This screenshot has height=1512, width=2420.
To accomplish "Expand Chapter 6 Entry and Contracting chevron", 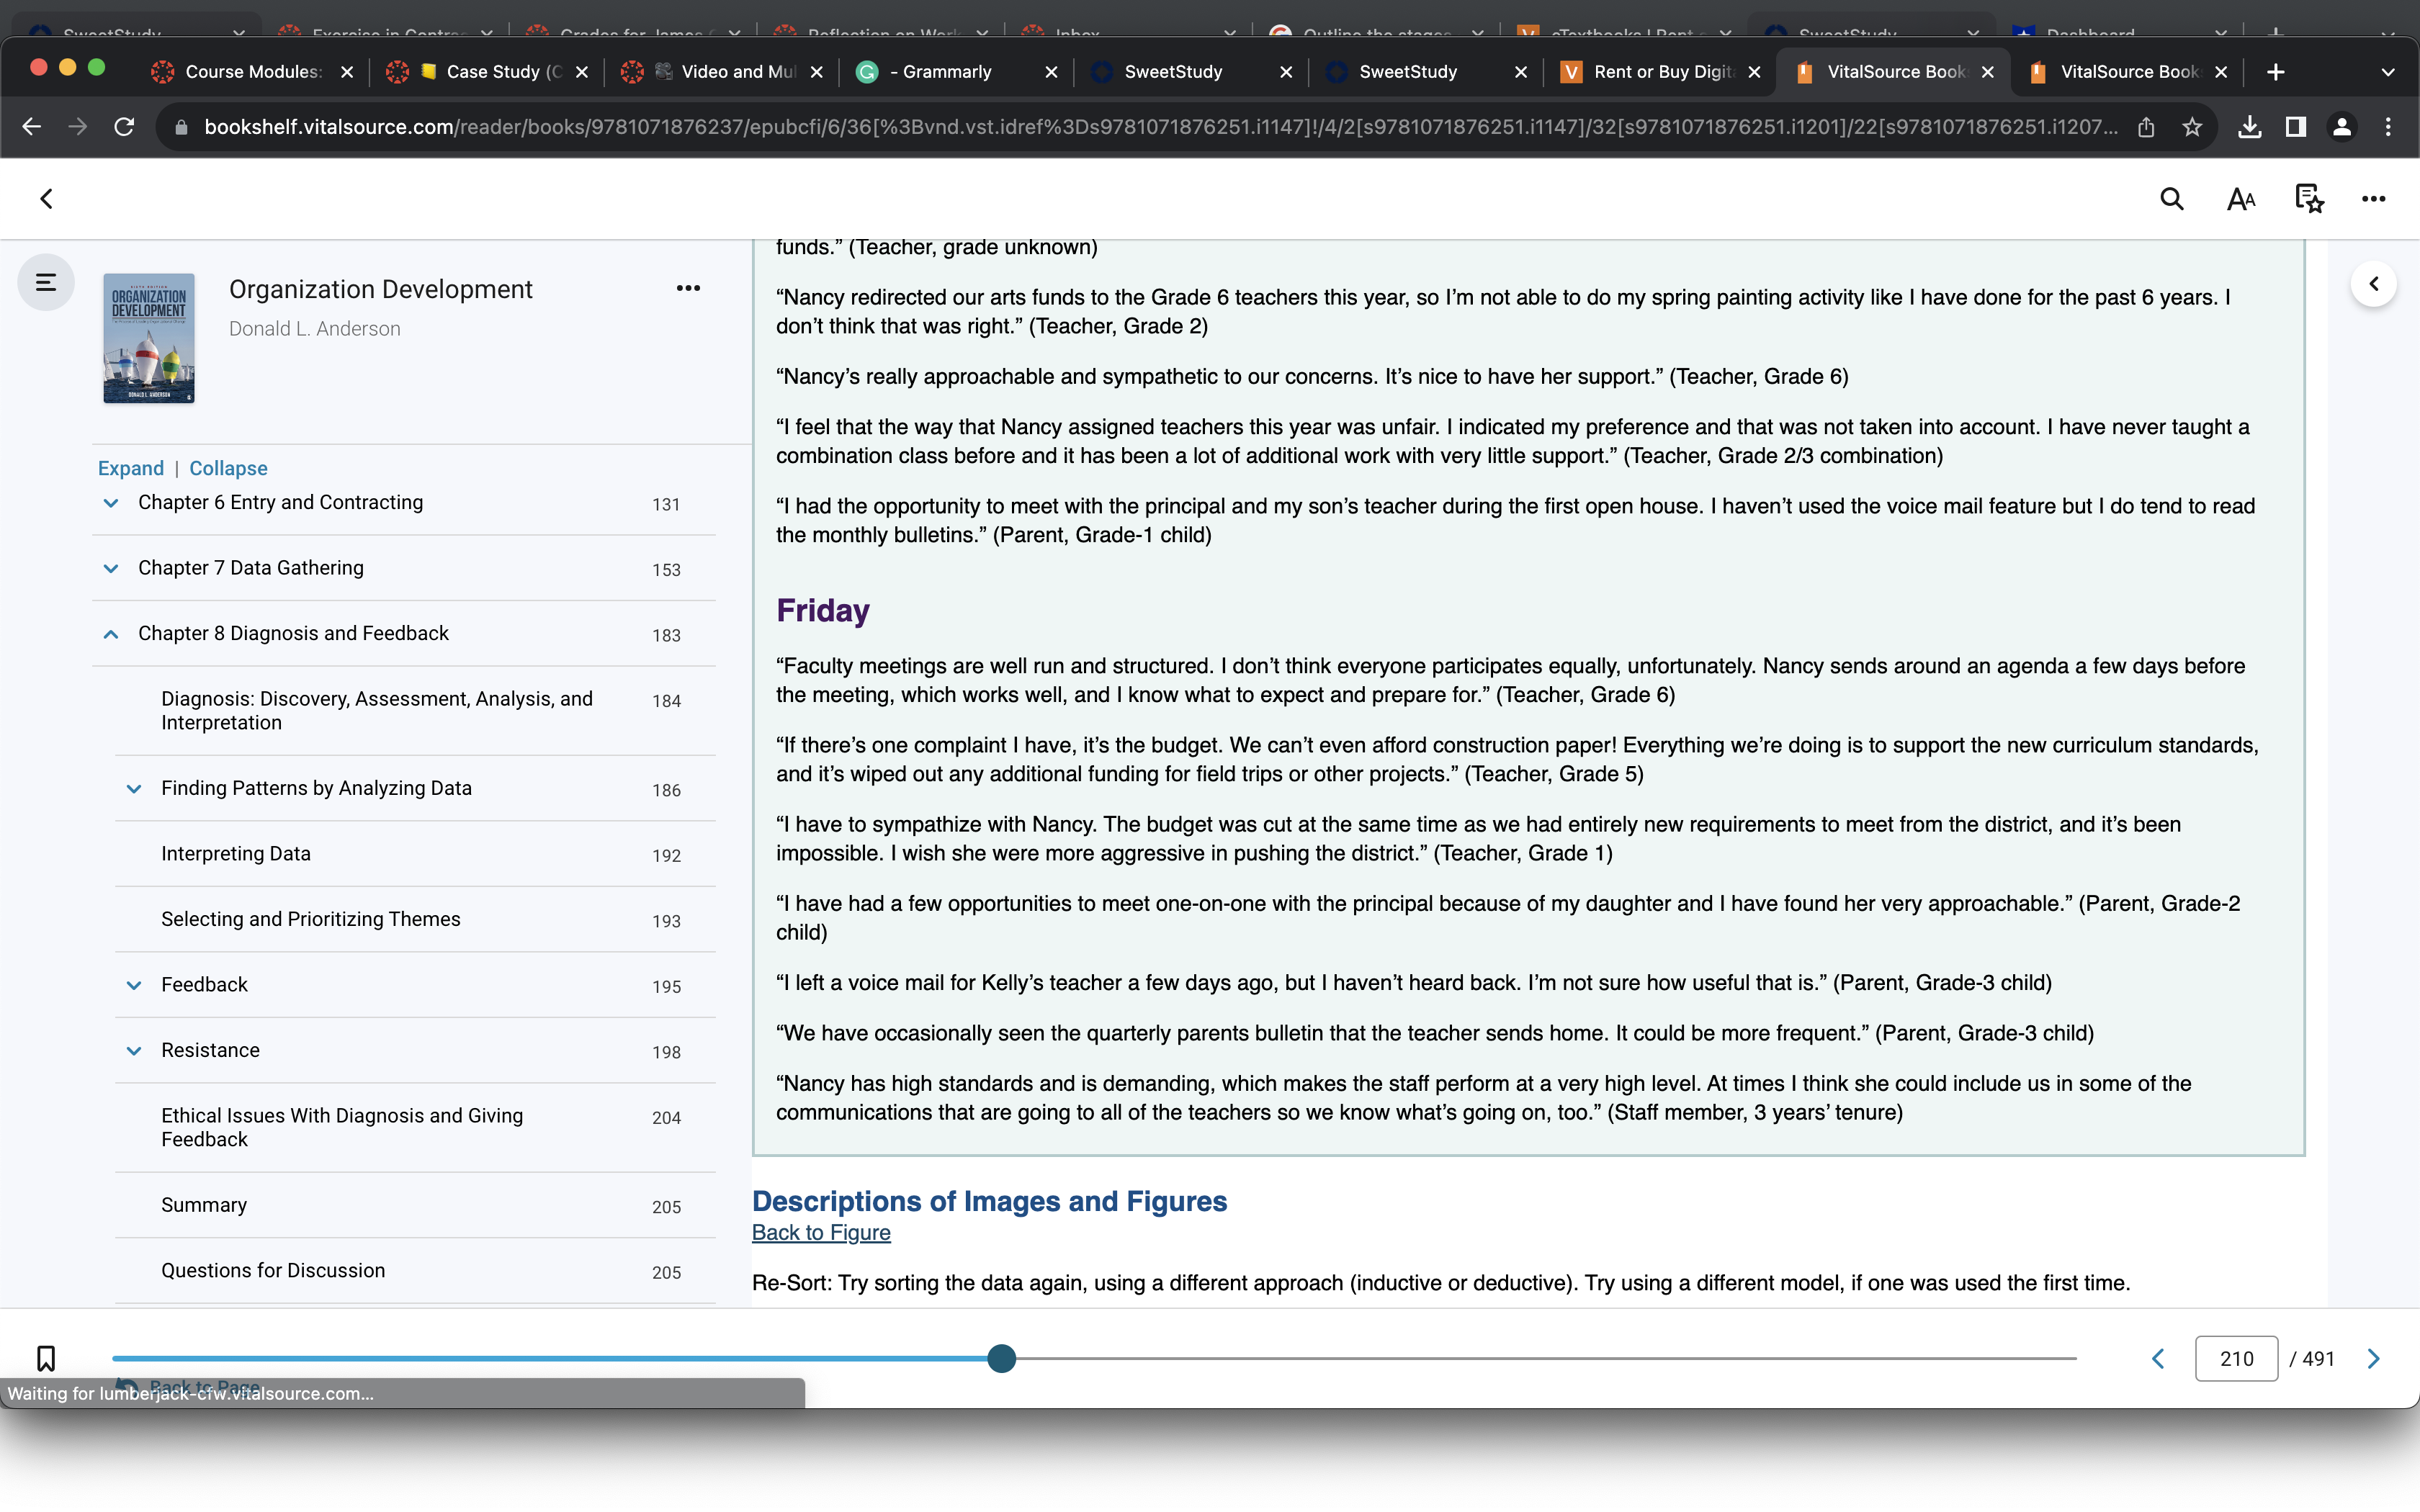I will pyautogui.click(x=111, y=503).
